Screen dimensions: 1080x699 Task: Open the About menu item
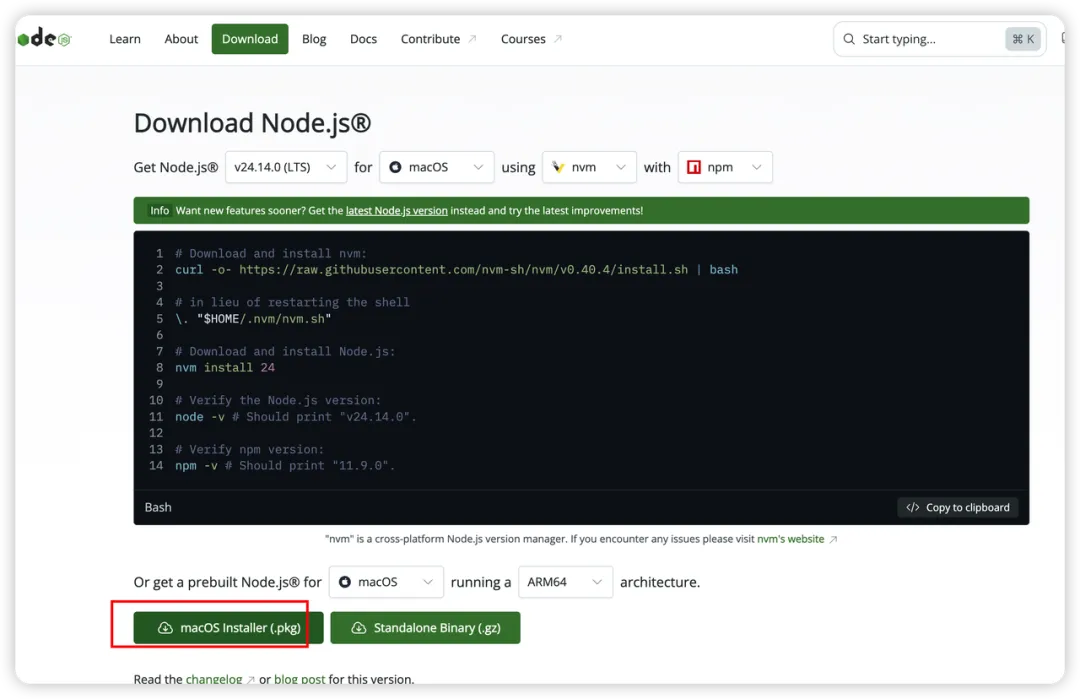tap(181, 39)
